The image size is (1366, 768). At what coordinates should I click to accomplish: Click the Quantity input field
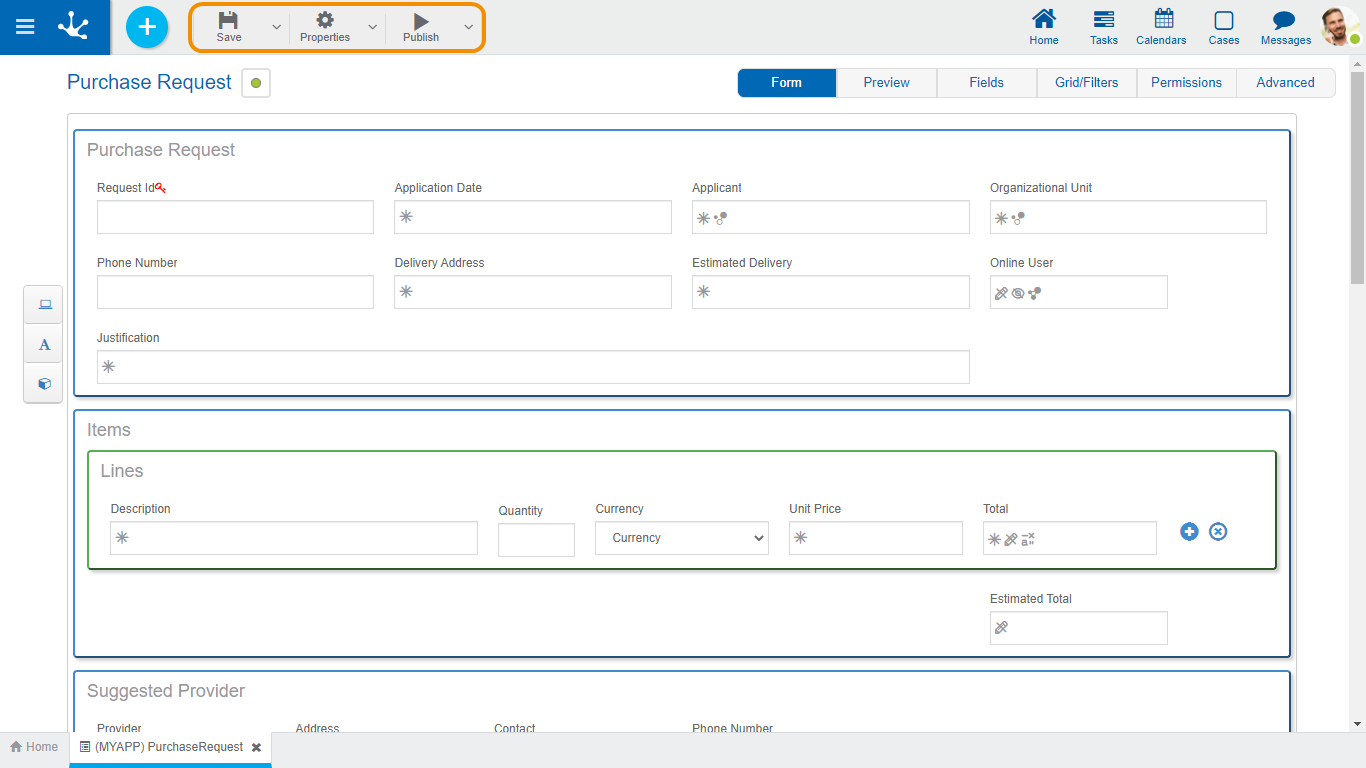tap(536, 540)
